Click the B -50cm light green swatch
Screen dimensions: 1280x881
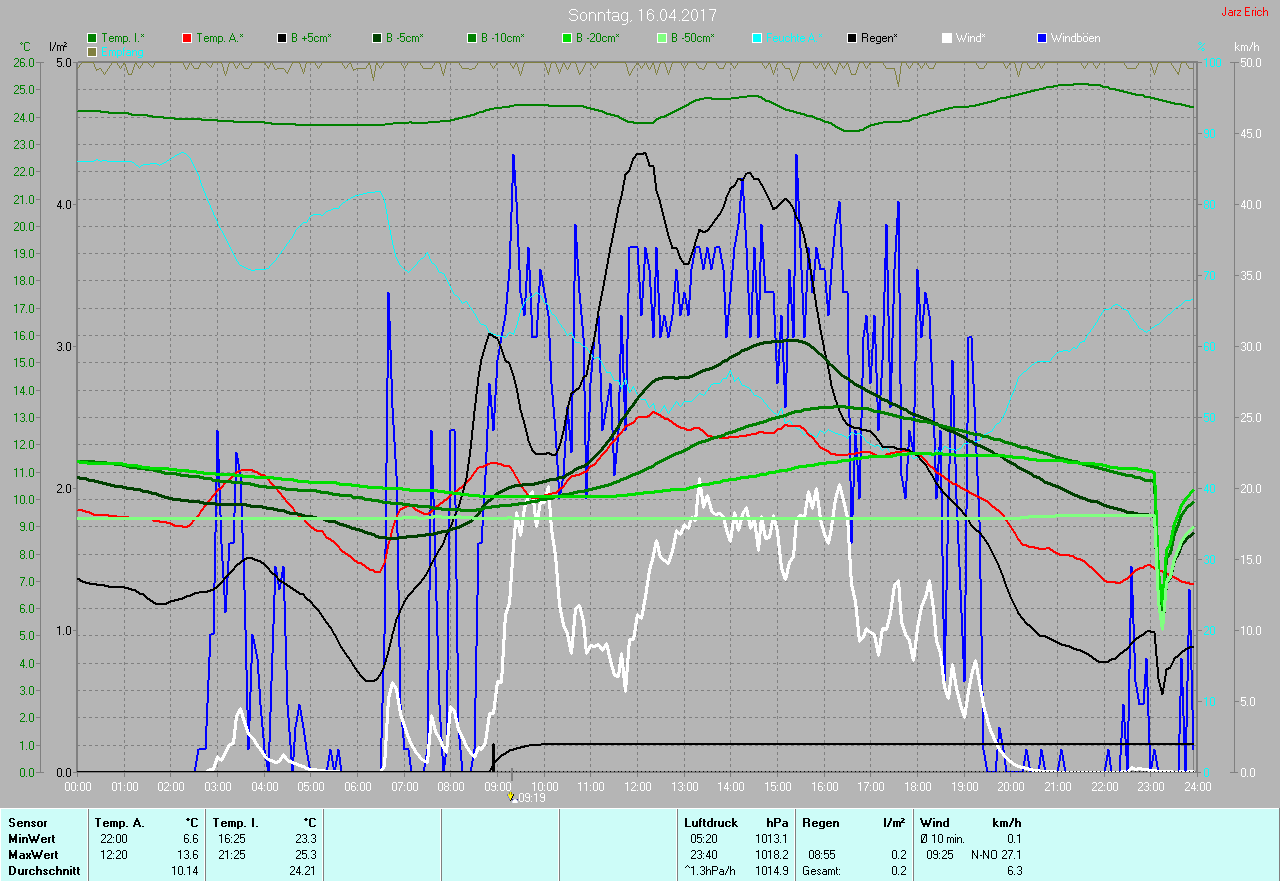pyautogui.click(x=661, y=38)
